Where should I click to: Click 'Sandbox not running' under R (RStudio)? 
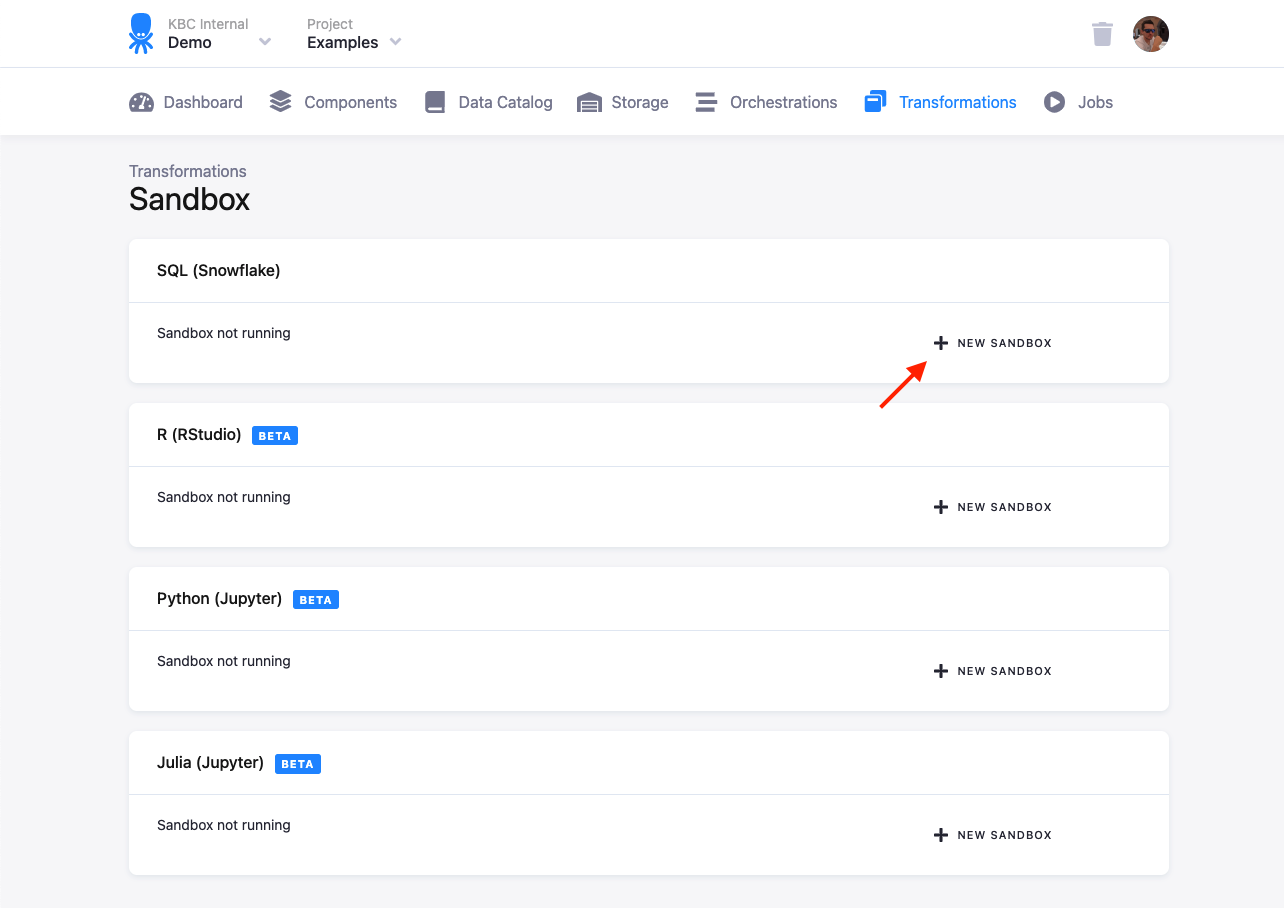click(x=224, y=497)
